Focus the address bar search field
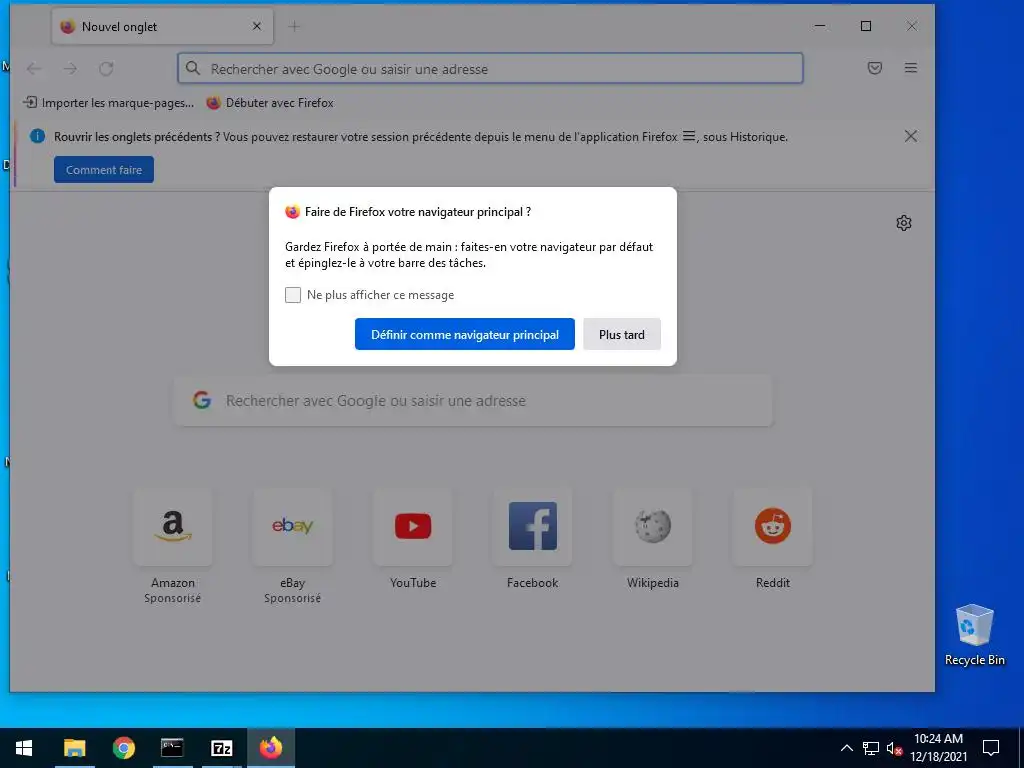 click(490, 69)
